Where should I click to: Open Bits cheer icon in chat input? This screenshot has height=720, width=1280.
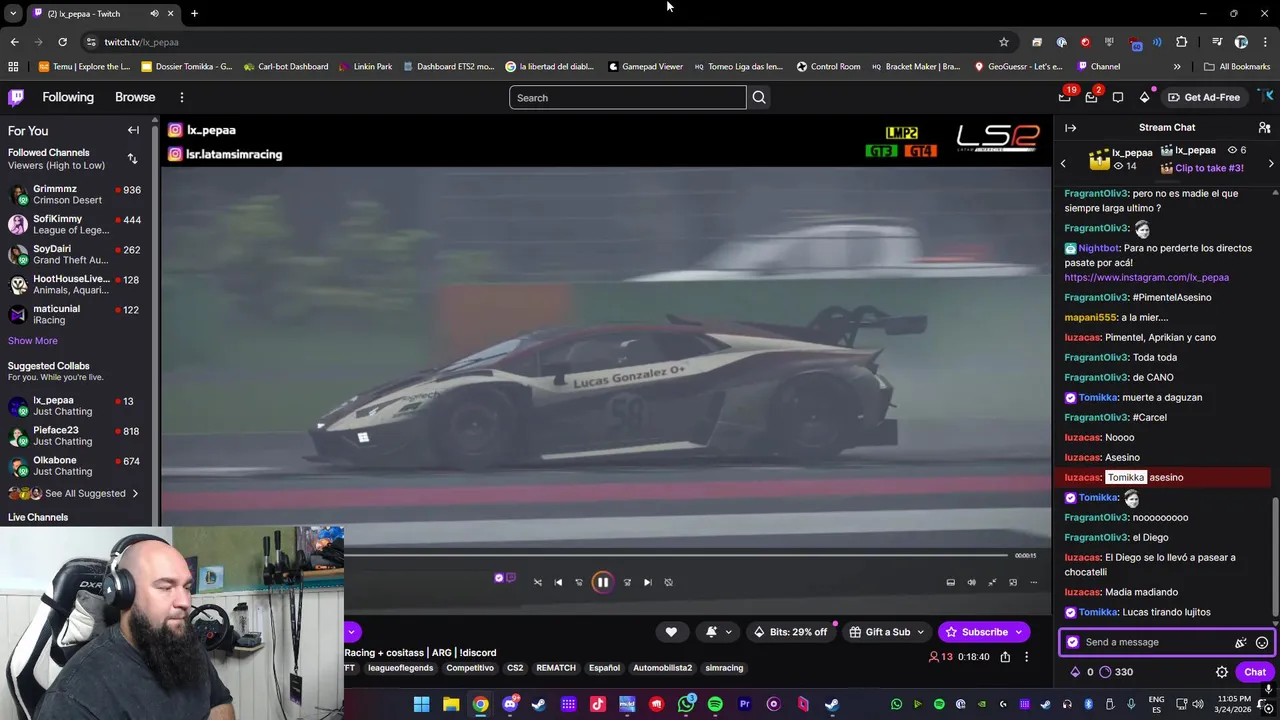pyautogui.click(x=1240, y=643)
